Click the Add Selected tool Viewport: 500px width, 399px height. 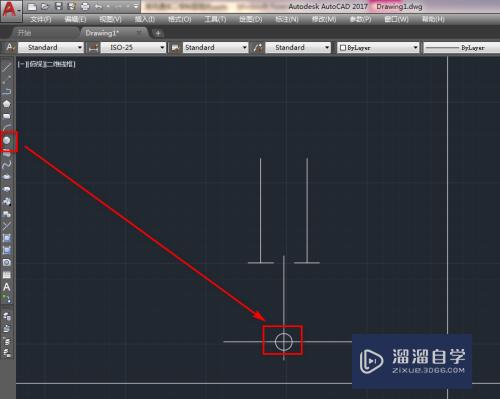(7, 299)
